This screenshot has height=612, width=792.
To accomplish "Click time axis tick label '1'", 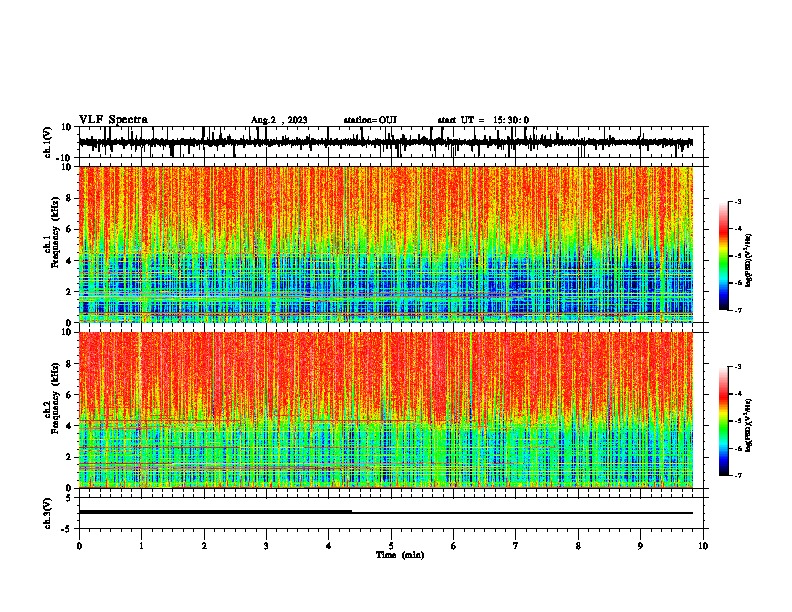I will coord(141,546).
